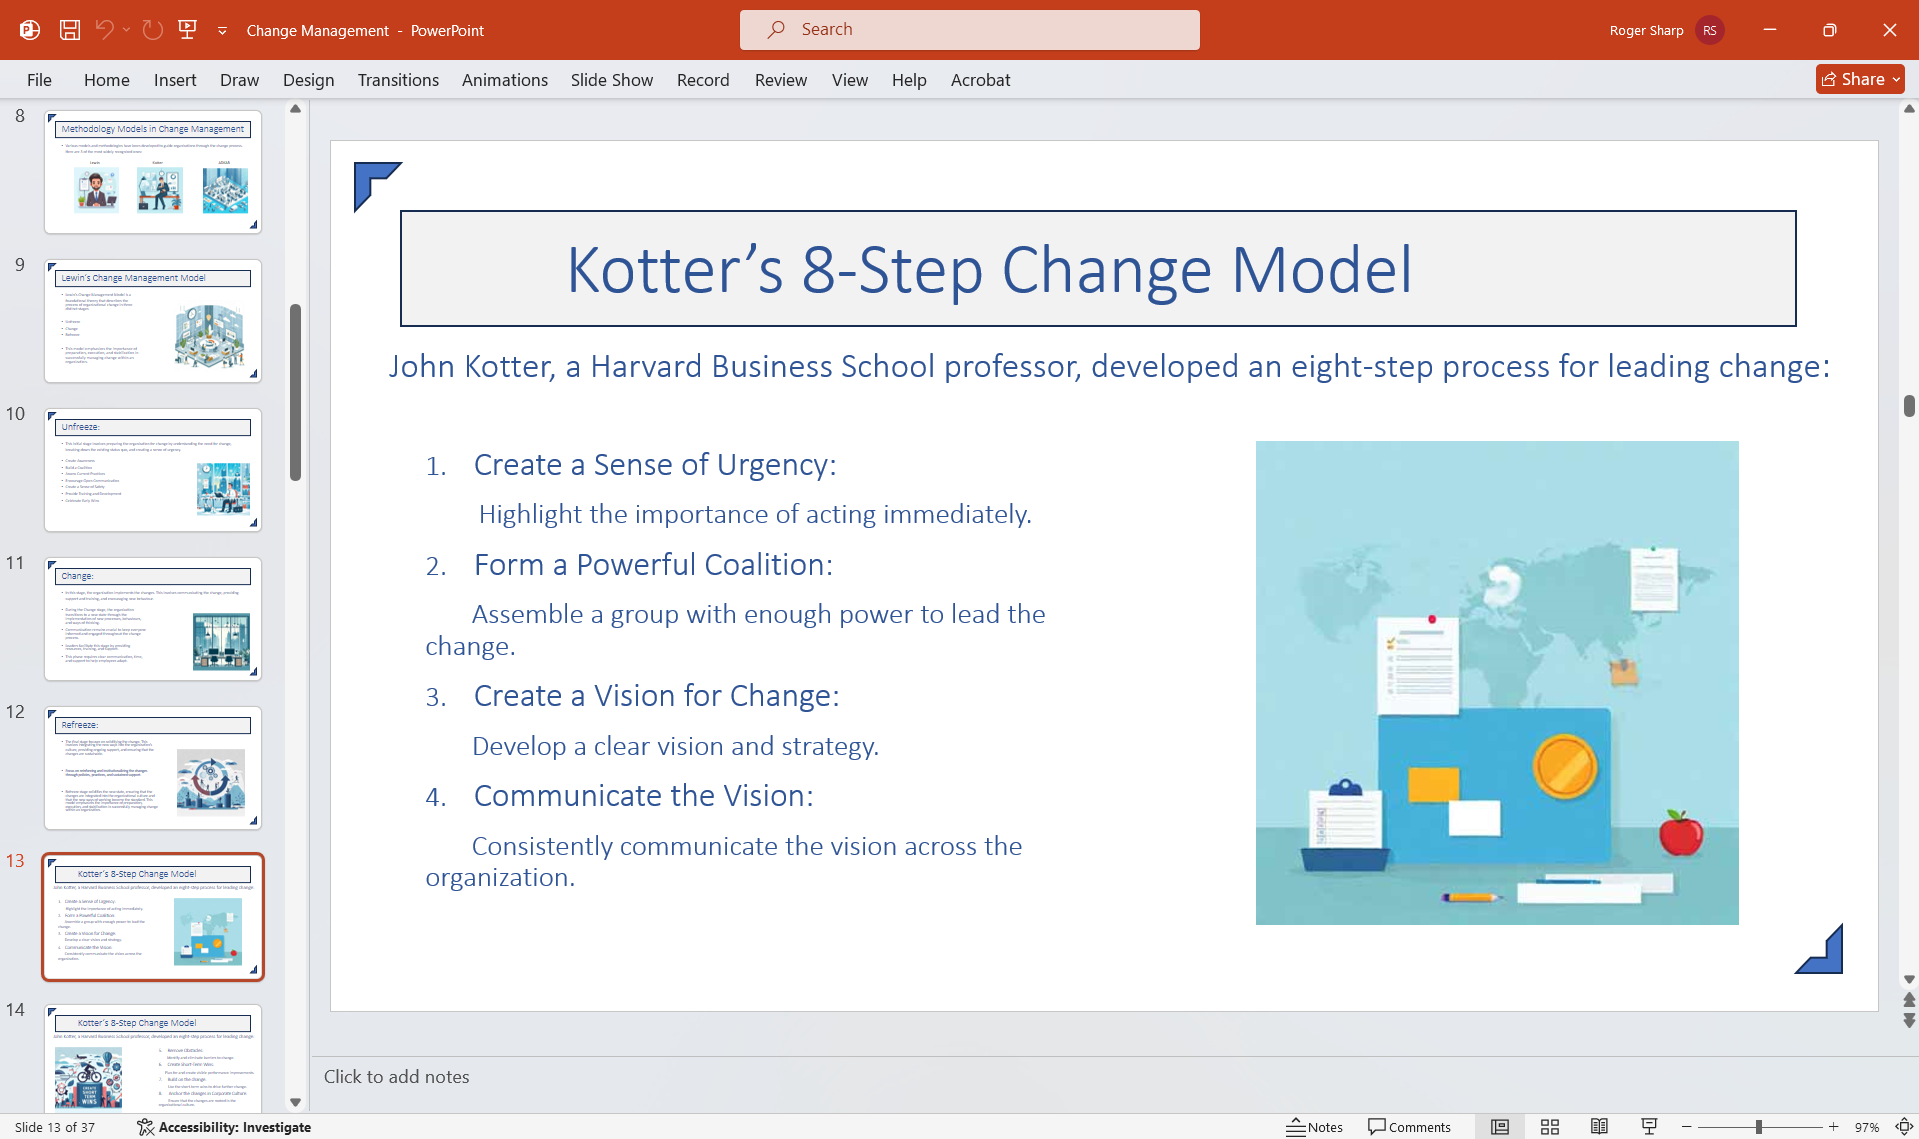
Task: Toggle the Notes pane button
Action: 1314,1127
